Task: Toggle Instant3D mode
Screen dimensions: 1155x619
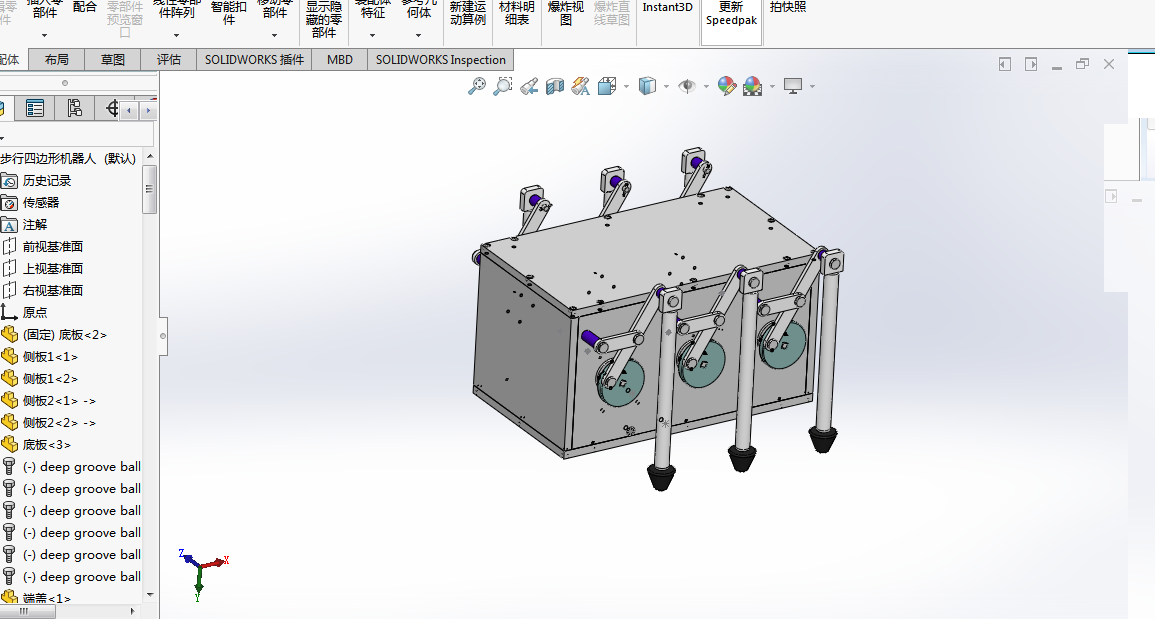Action: coord(667,8)
